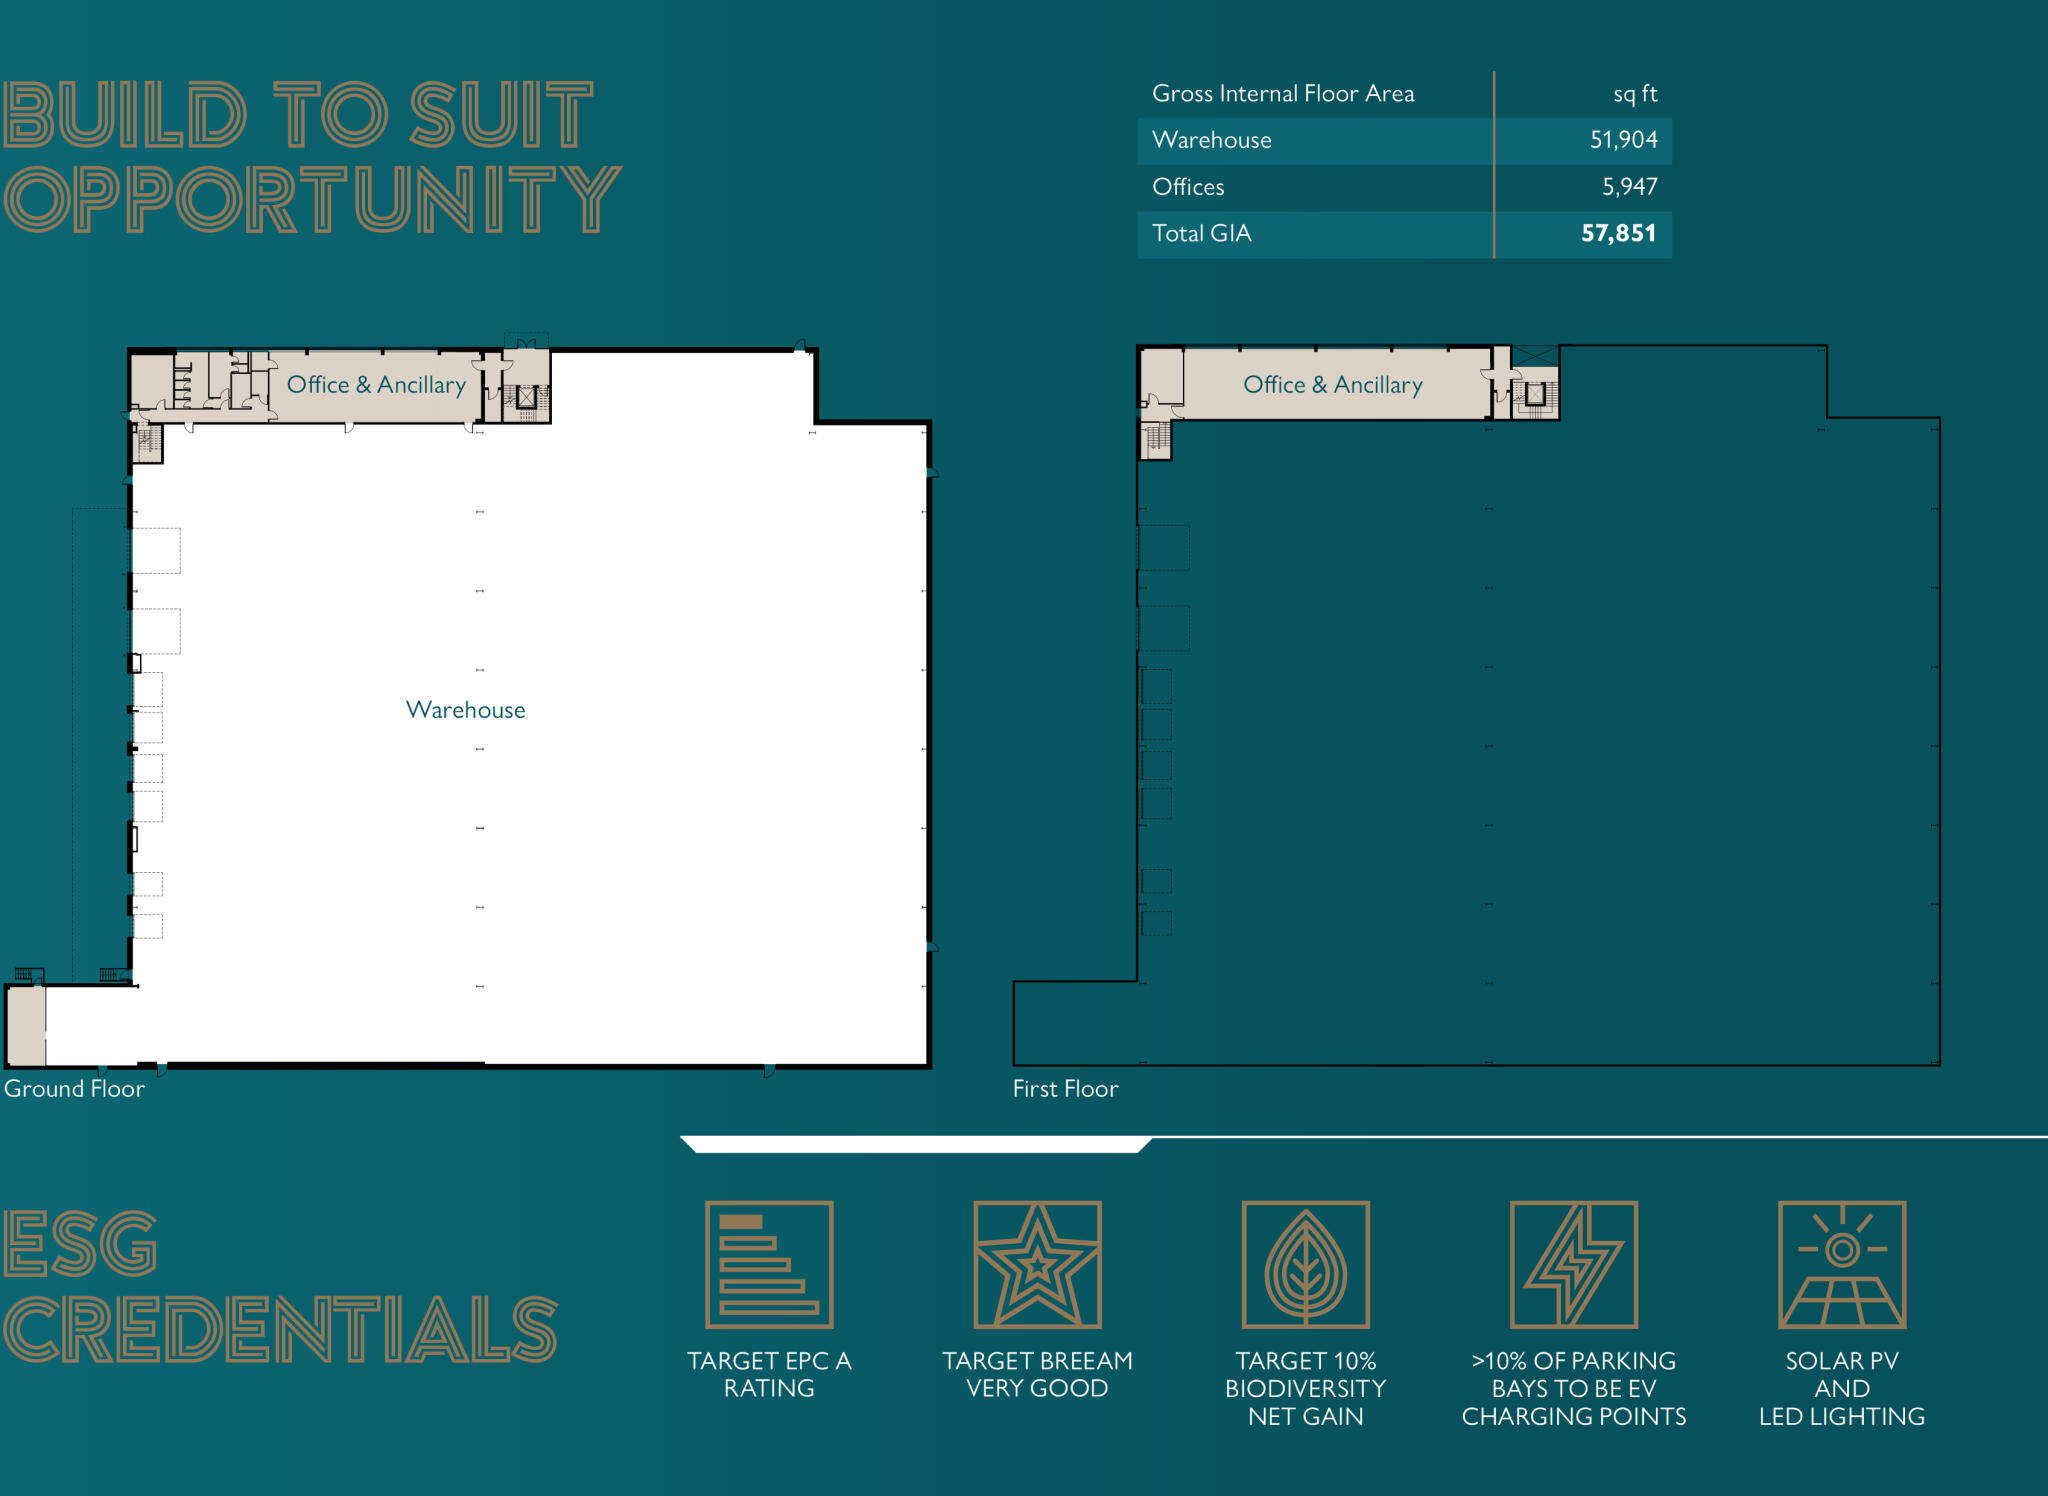Click the solar PV panel icon

1842,1265
